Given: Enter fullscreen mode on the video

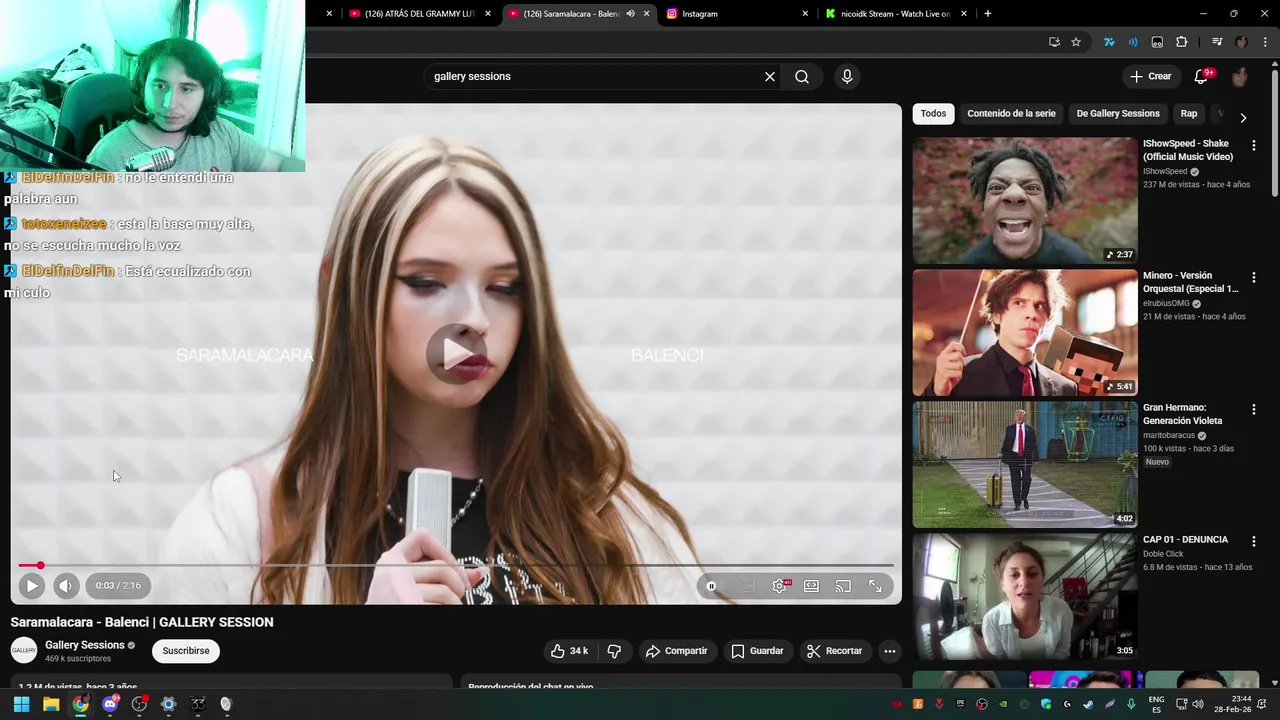Looking at the screenshot, I should (x=875, y=586).
